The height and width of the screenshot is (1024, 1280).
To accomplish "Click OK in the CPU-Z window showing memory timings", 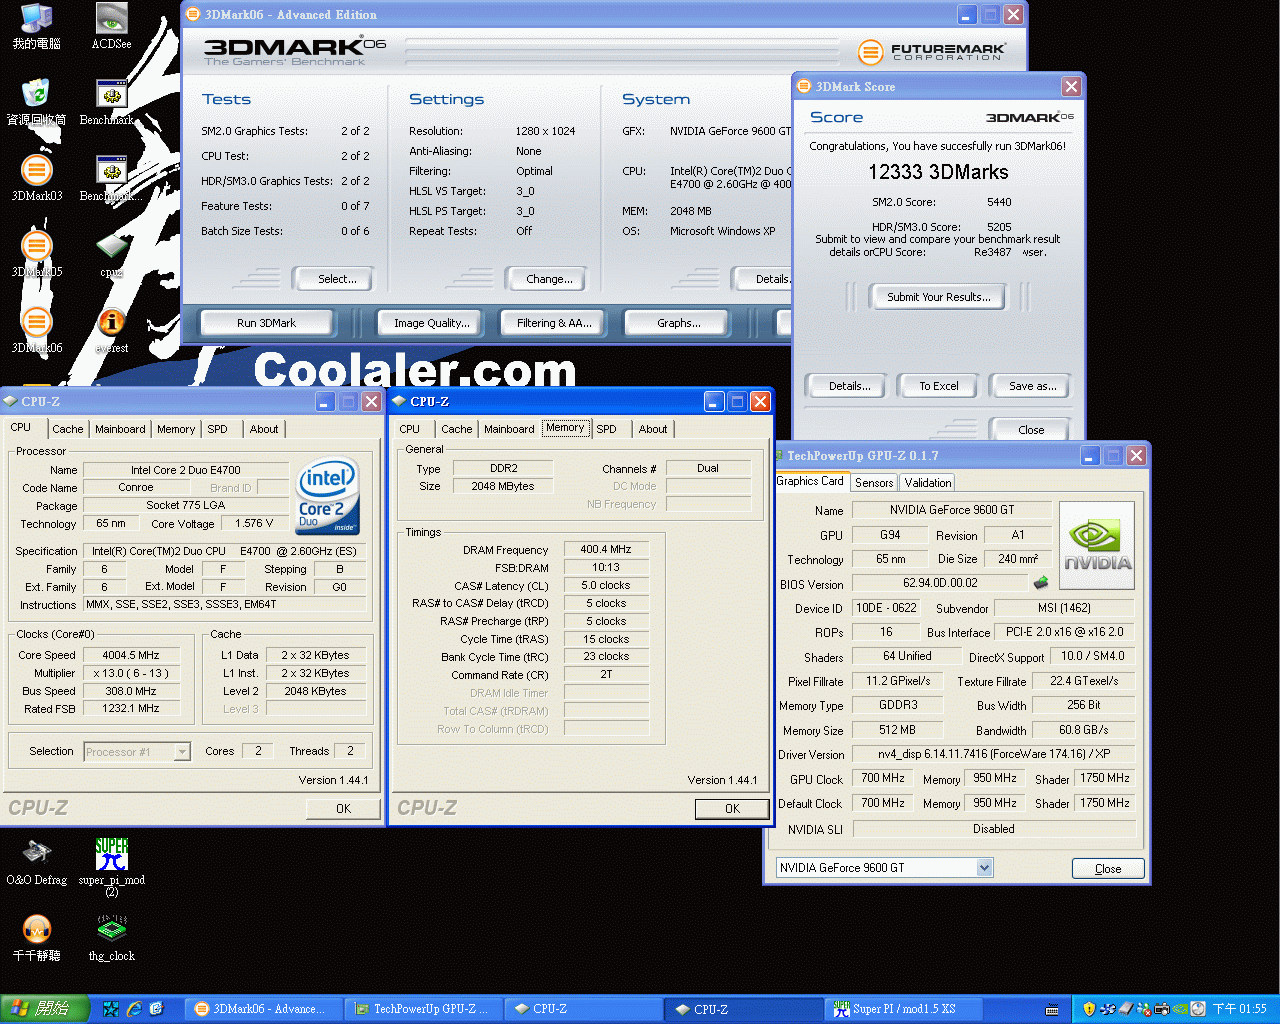I will click(732, 809).
